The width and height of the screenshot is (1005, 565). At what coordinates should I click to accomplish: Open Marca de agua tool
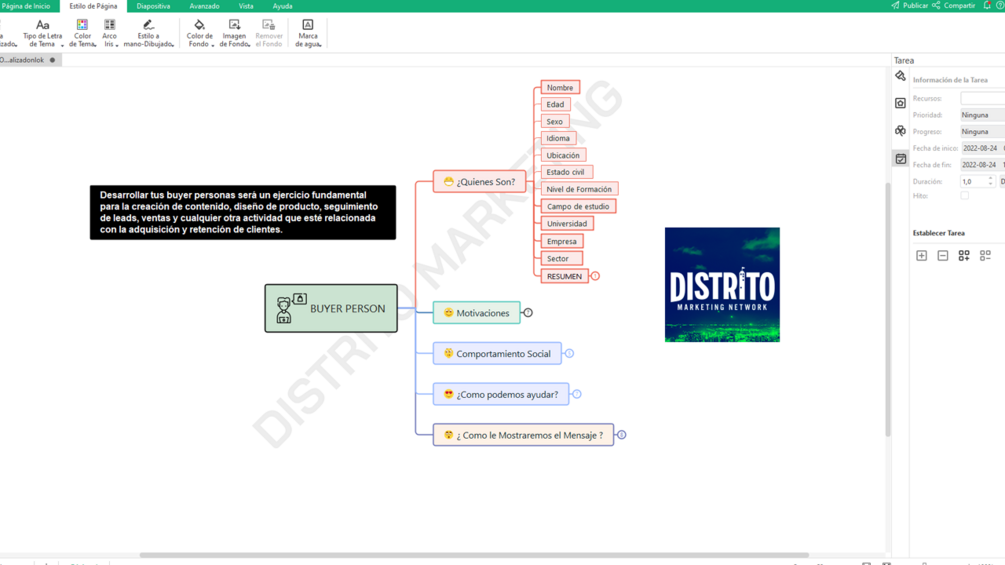pyautogui.click(x=308, y=33)
